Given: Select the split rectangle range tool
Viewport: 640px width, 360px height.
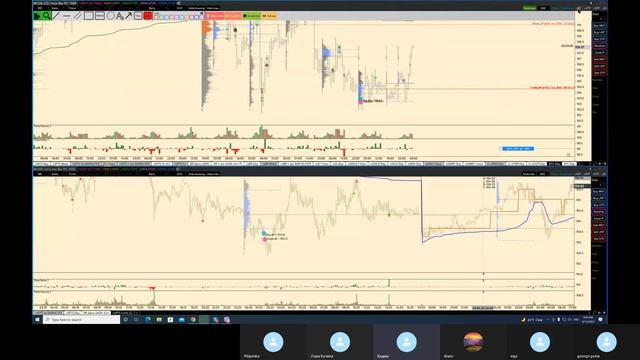Looking at the screenshot, I should [x=100, y=16].
